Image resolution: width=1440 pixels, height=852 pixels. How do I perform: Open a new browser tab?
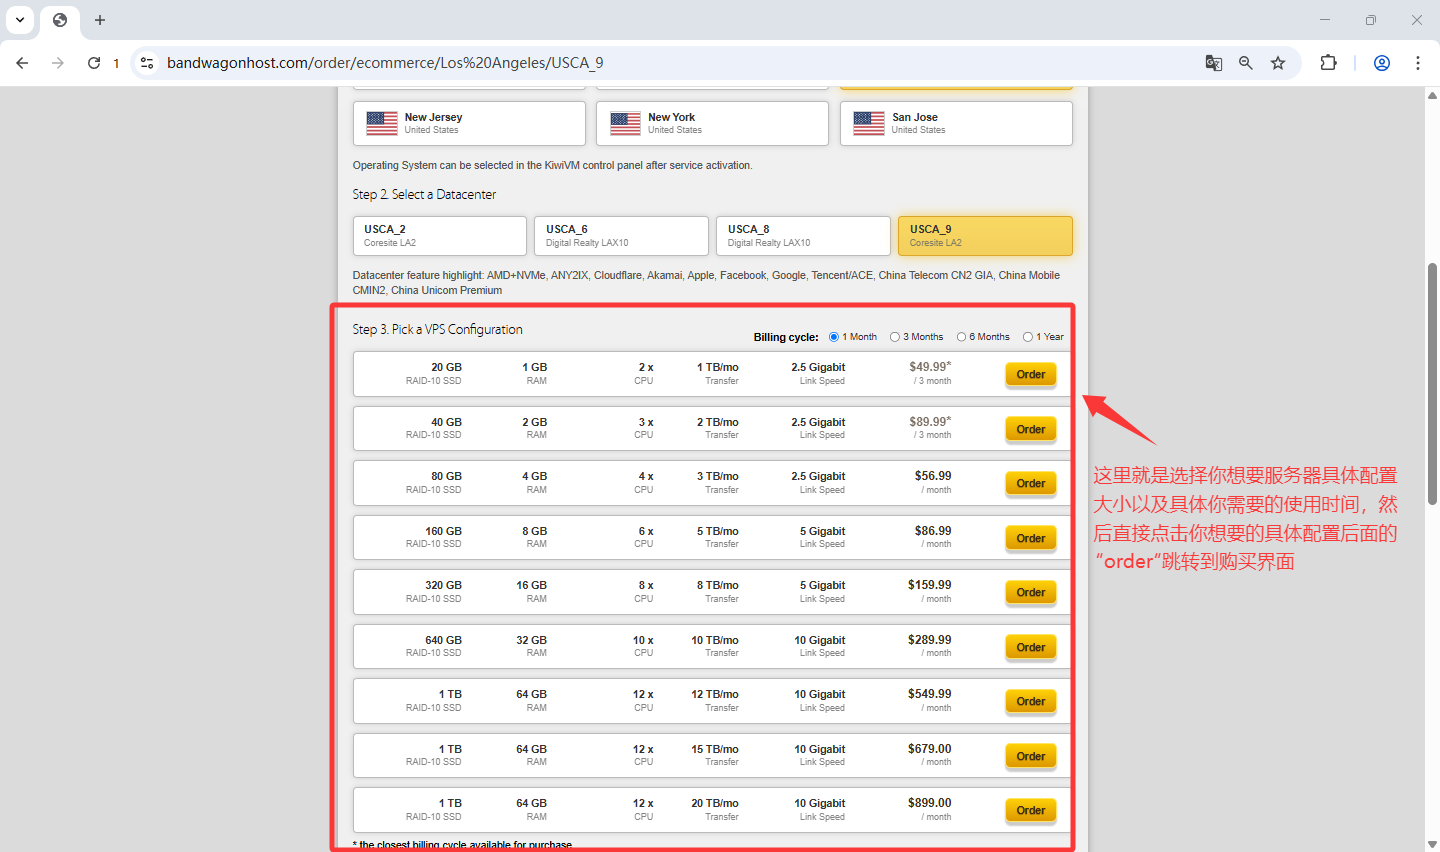pos(100,20)
